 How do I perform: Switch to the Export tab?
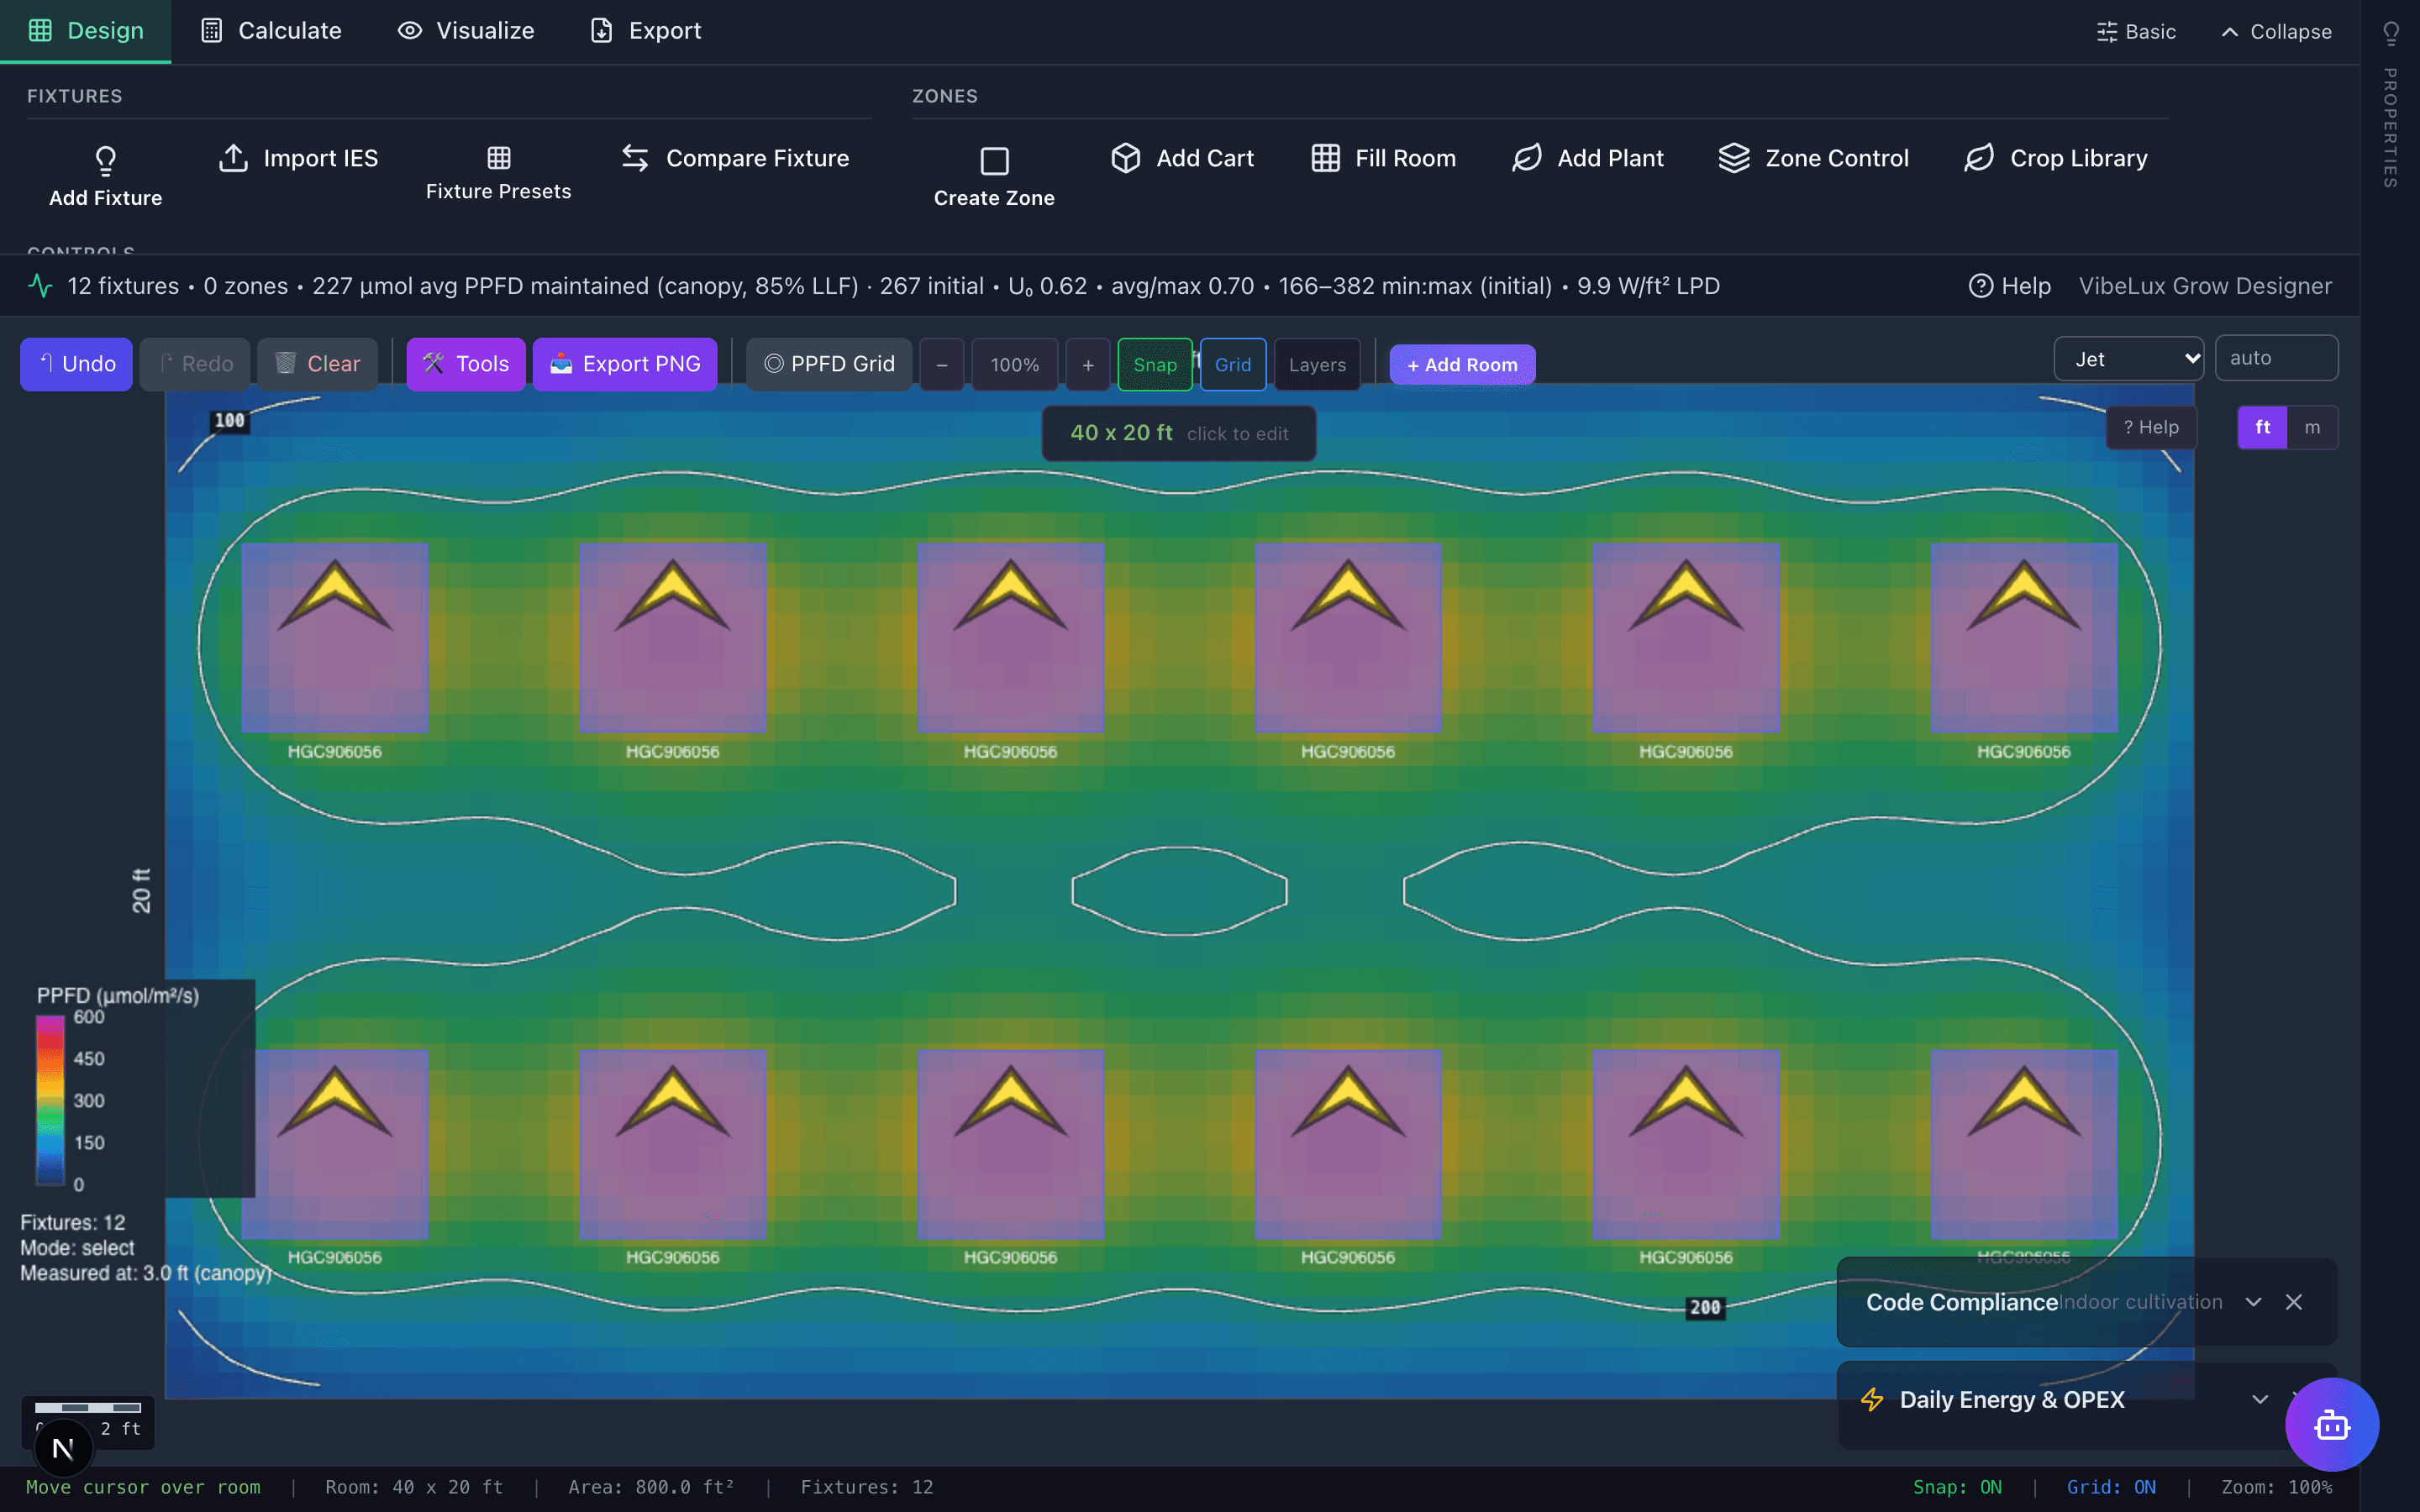(646, 31)
